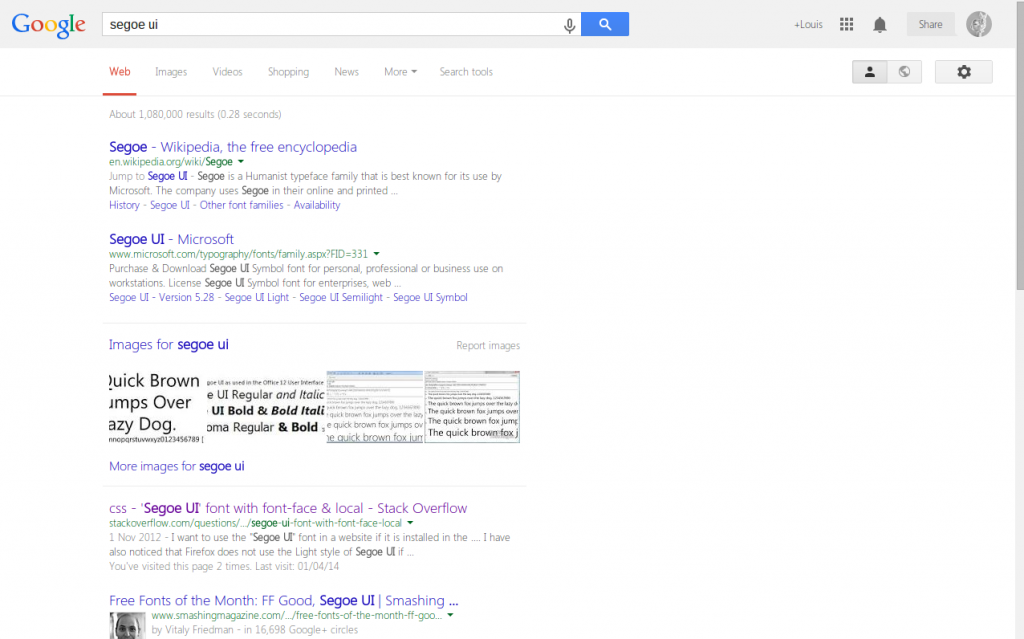Hide personal results with globe icon
Viewport: 1024px width, 639px height.
tap(904, 72)
